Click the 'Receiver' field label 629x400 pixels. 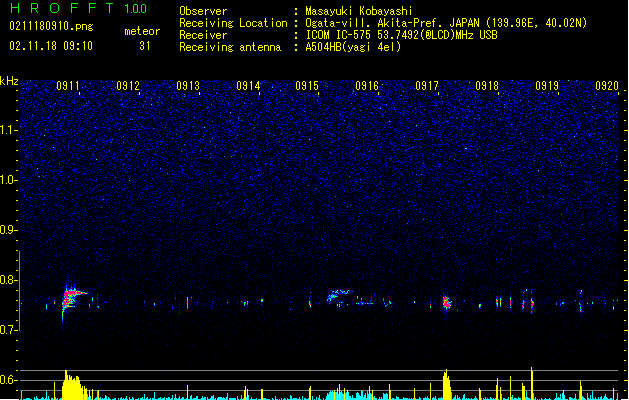(x=203, y=35)
